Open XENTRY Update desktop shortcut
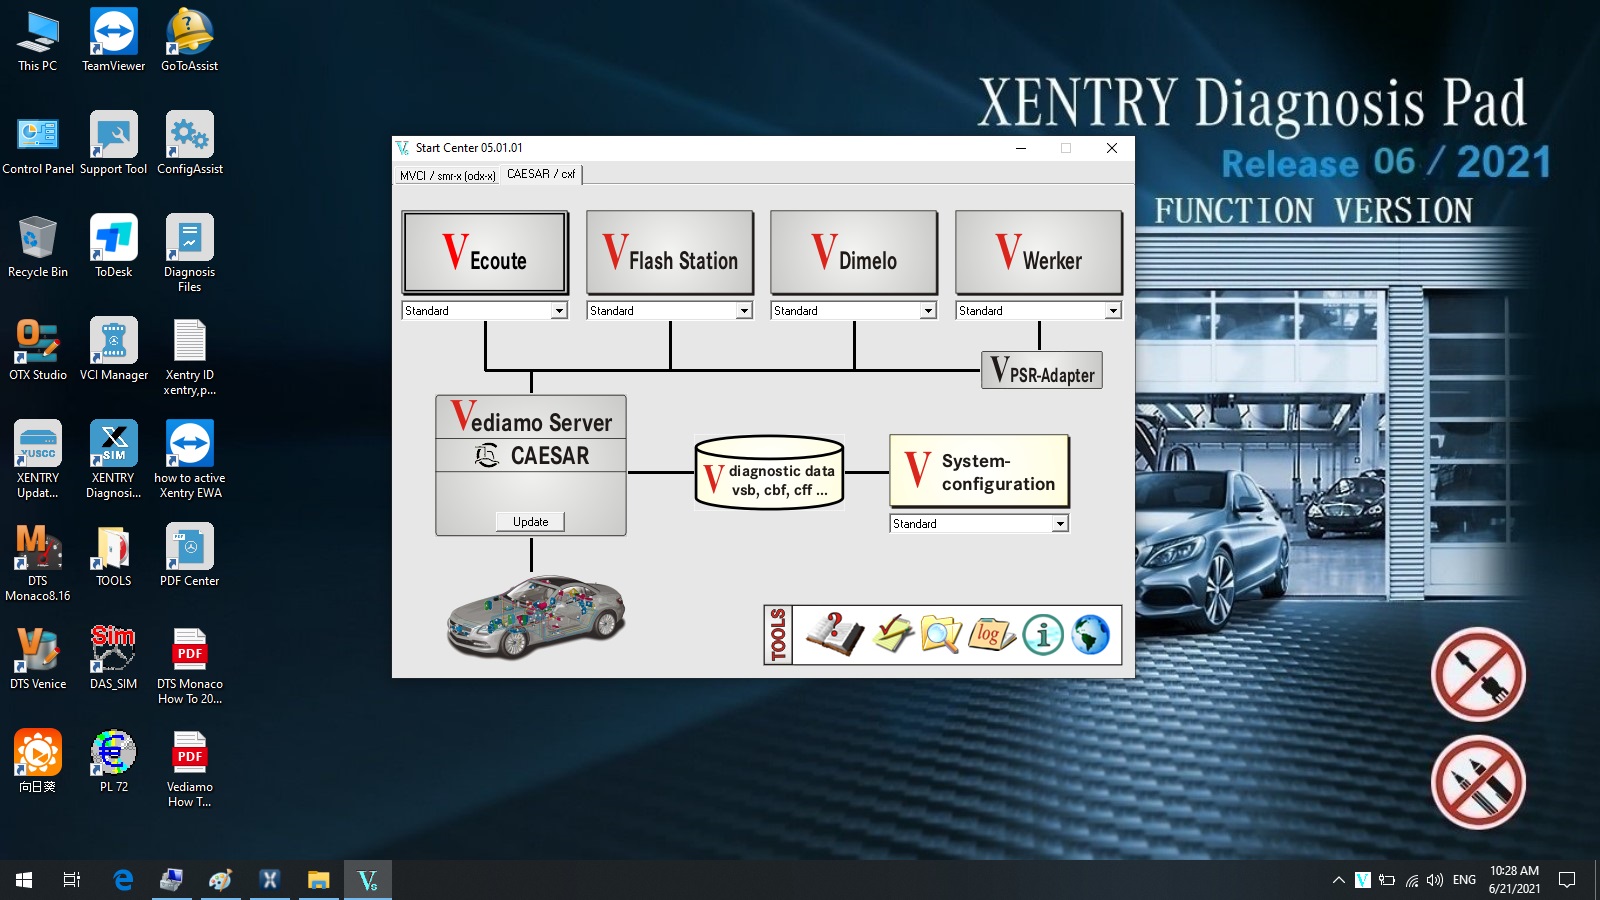 click(38, 460)
